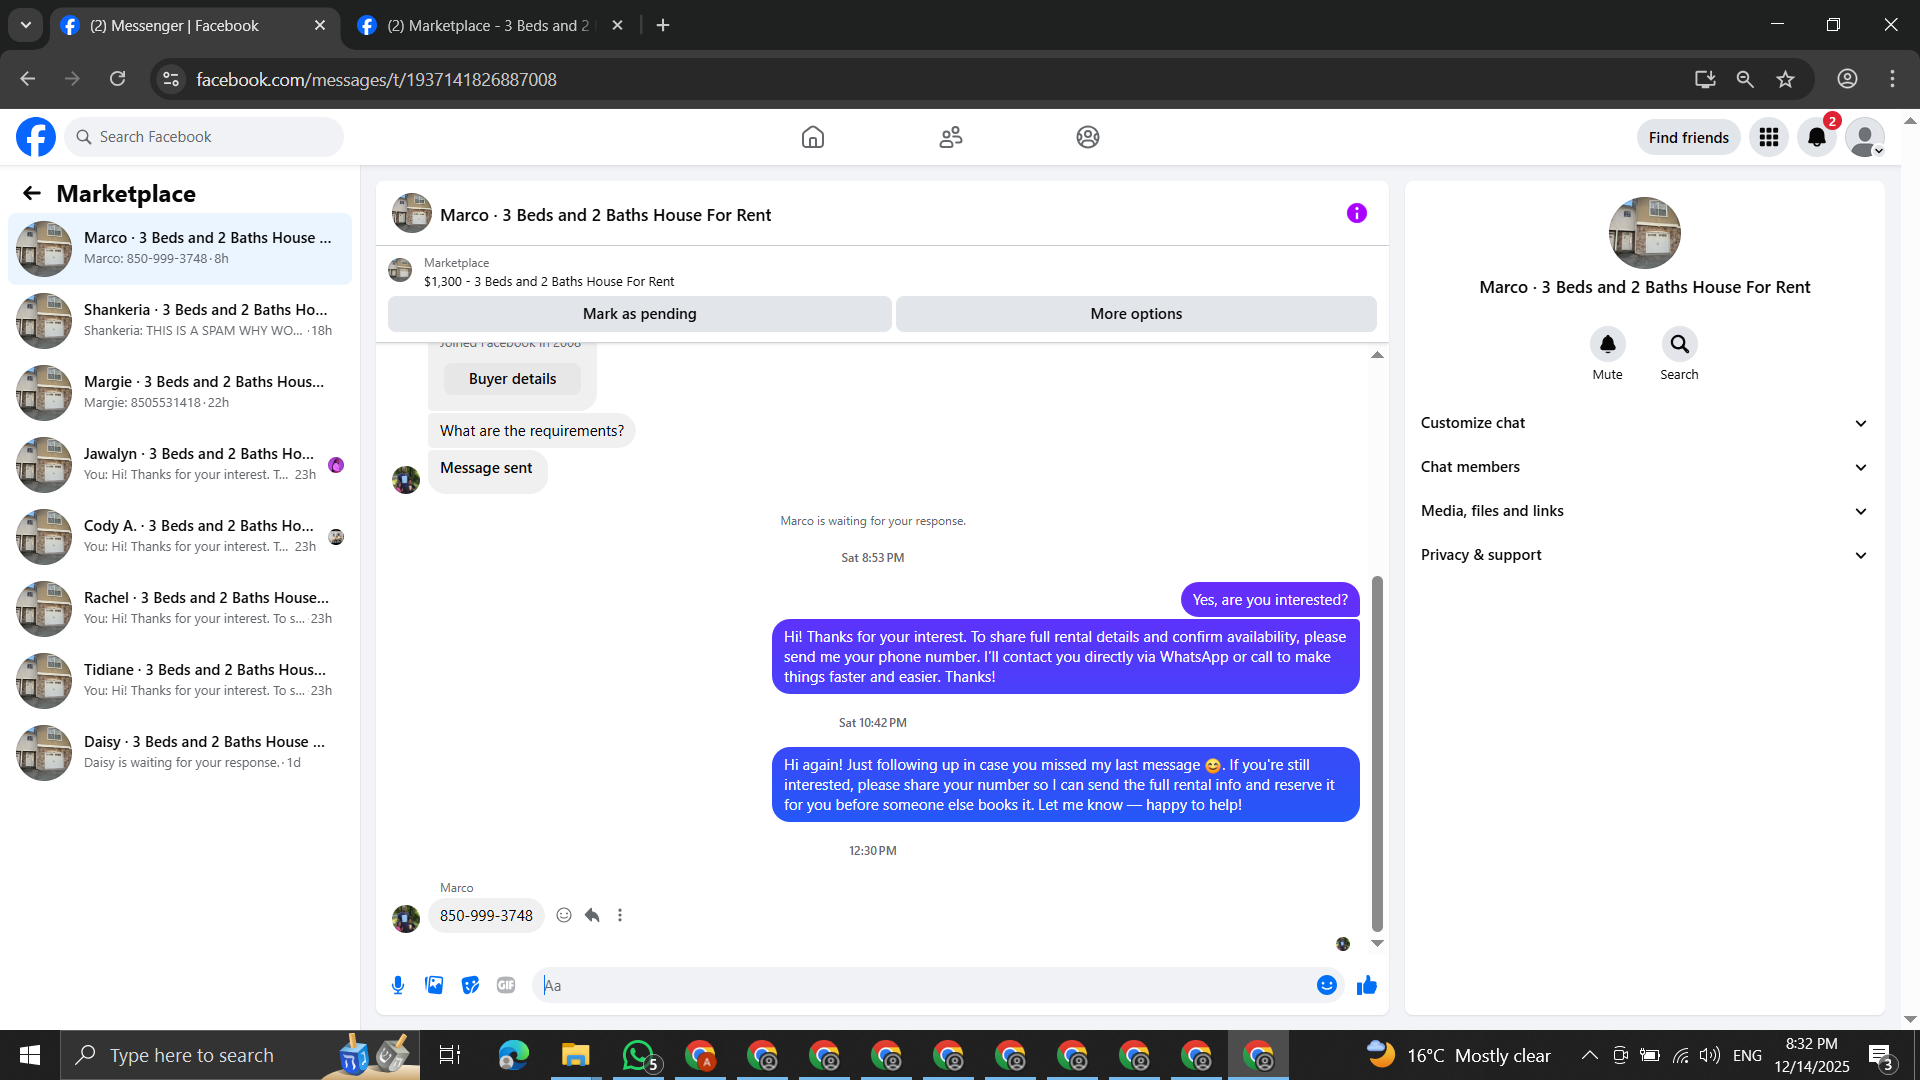
Task: Send a thumbs-up like
Action: point(1367,985)
